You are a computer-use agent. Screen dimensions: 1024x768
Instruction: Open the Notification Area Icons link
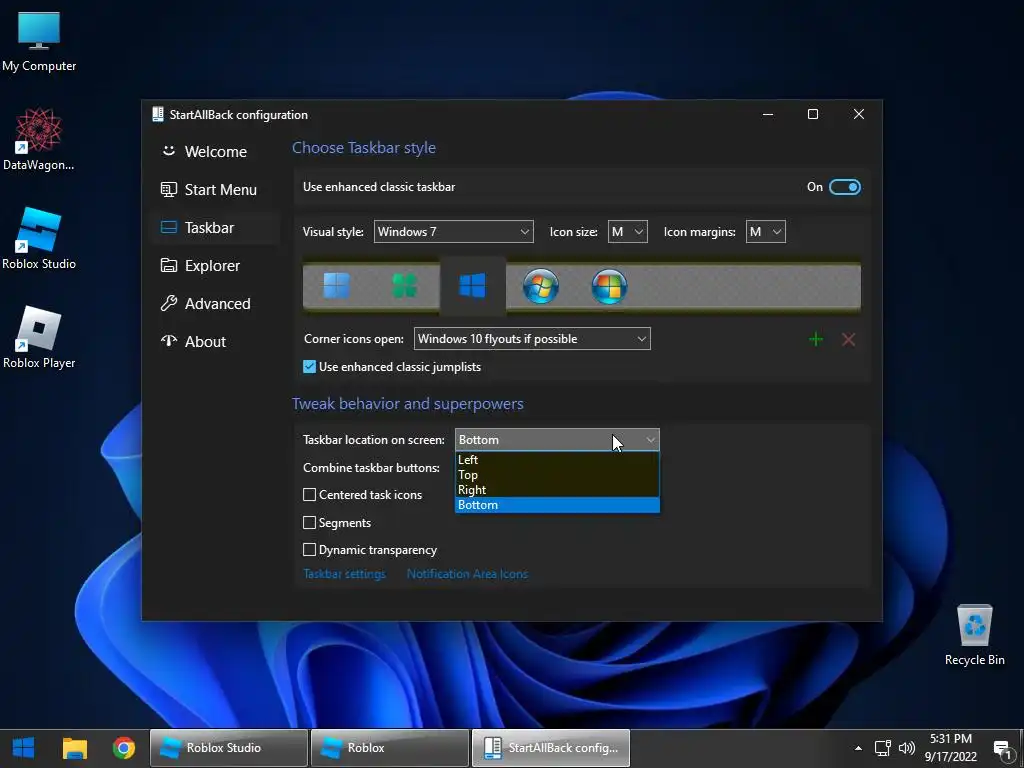pos(467,574)
